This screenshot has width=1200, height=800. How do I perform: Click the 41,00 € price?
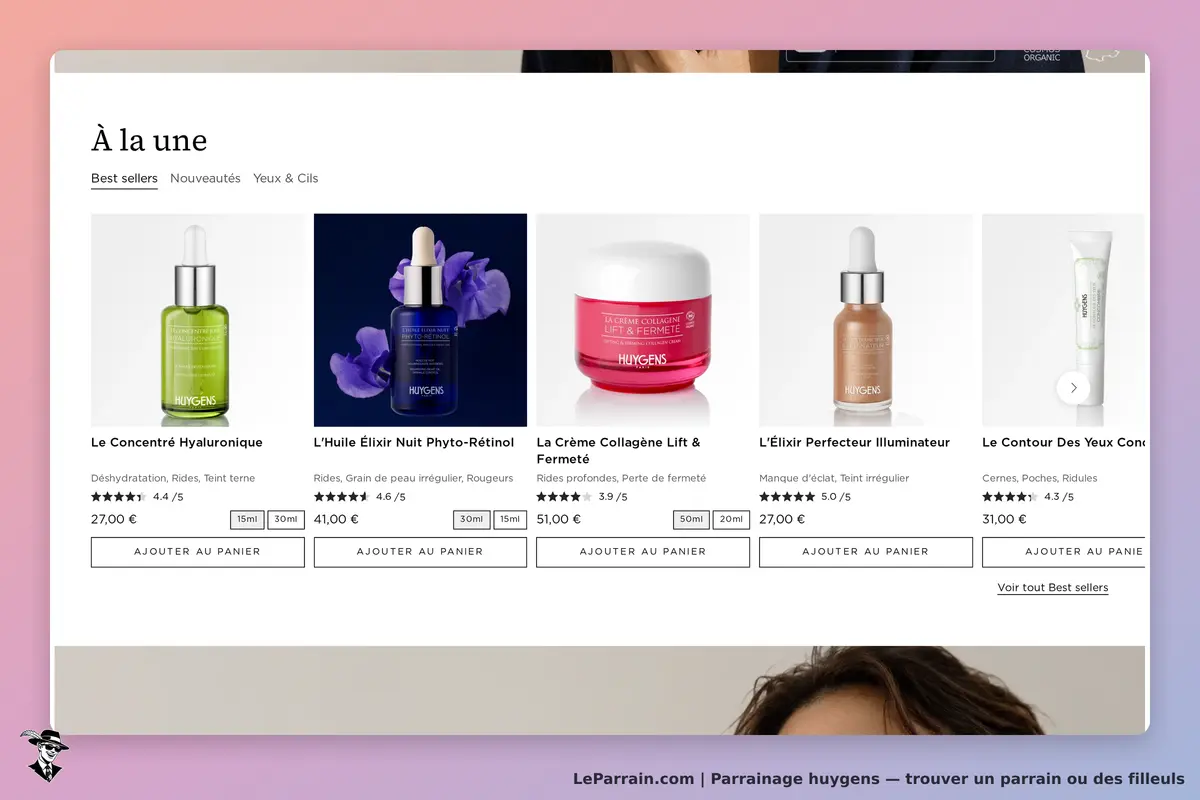[x=336, y=519]
